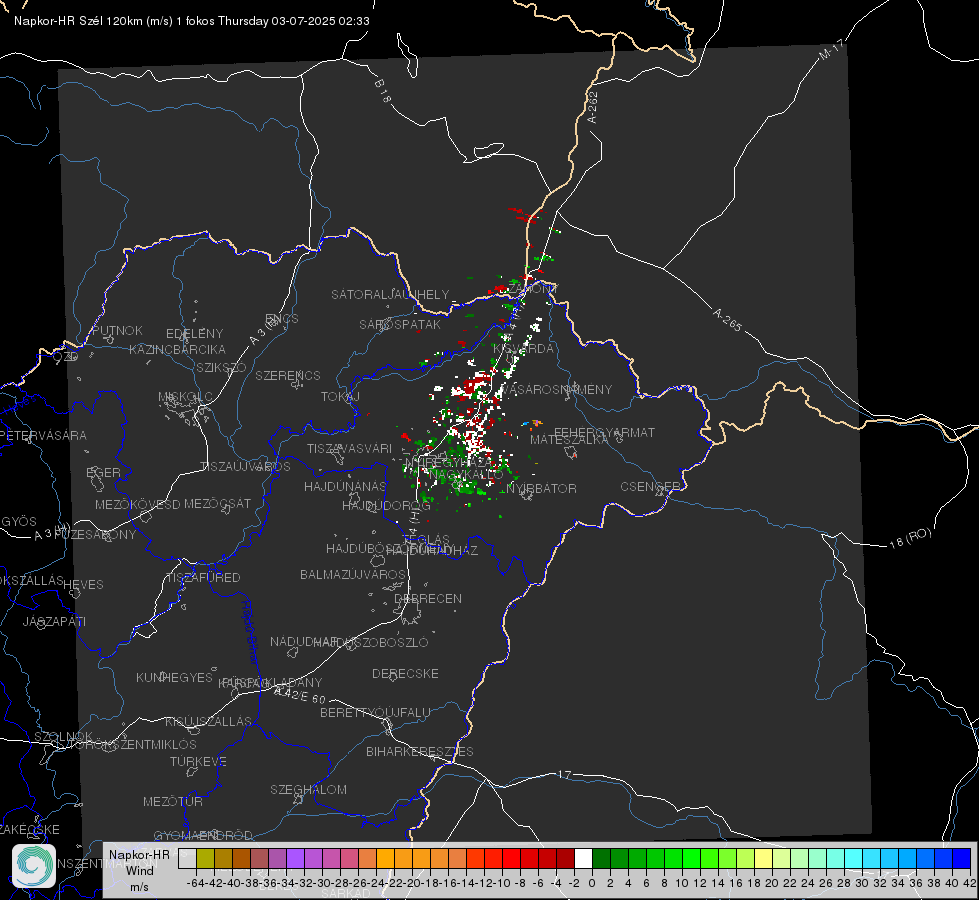Pick the bright green swatch between 10 and 12
The height and width of the screenshot is (900, 979).
(x=692, y=858)
